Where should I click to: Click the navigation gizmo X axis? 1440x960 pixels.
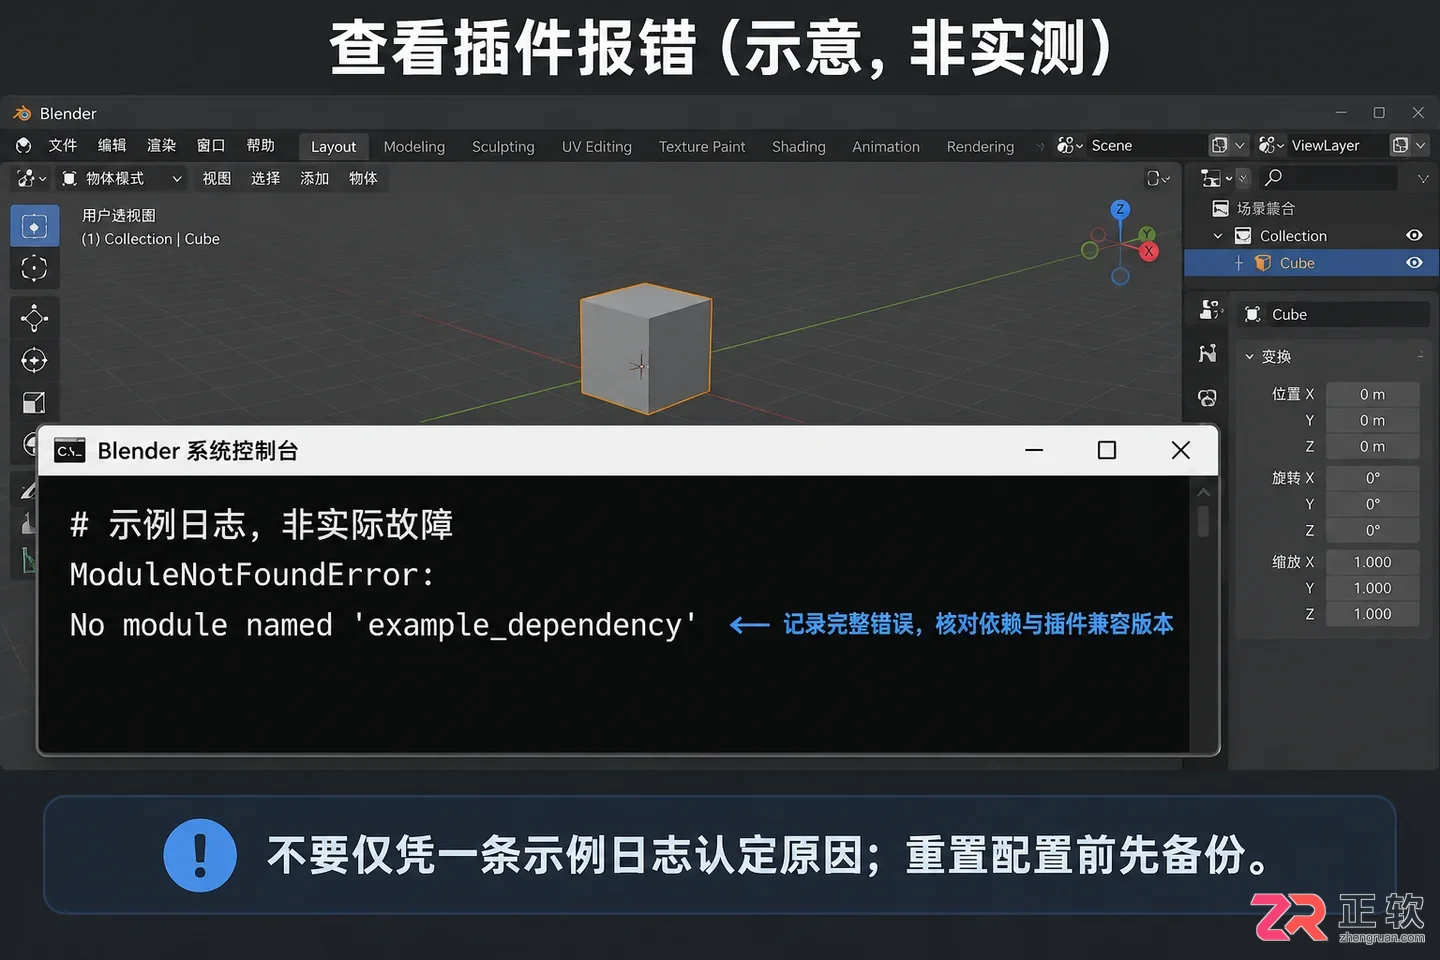(1149, 251)
